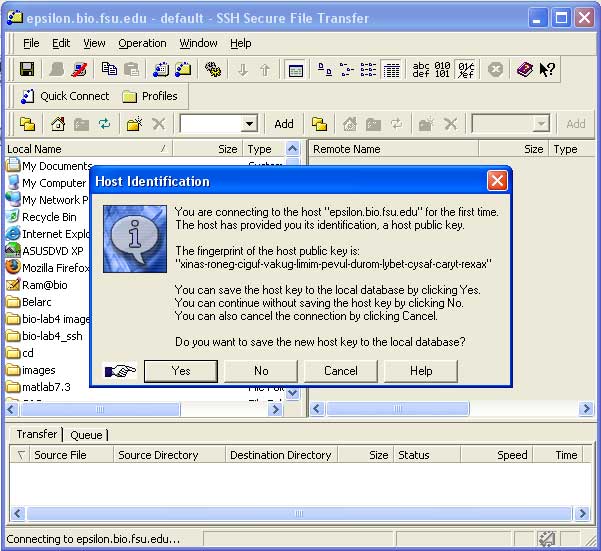The image size is (601, 551).
Task: Click the What's This help cursor icon
Action: pyautogui.click(x=547, y=69)
